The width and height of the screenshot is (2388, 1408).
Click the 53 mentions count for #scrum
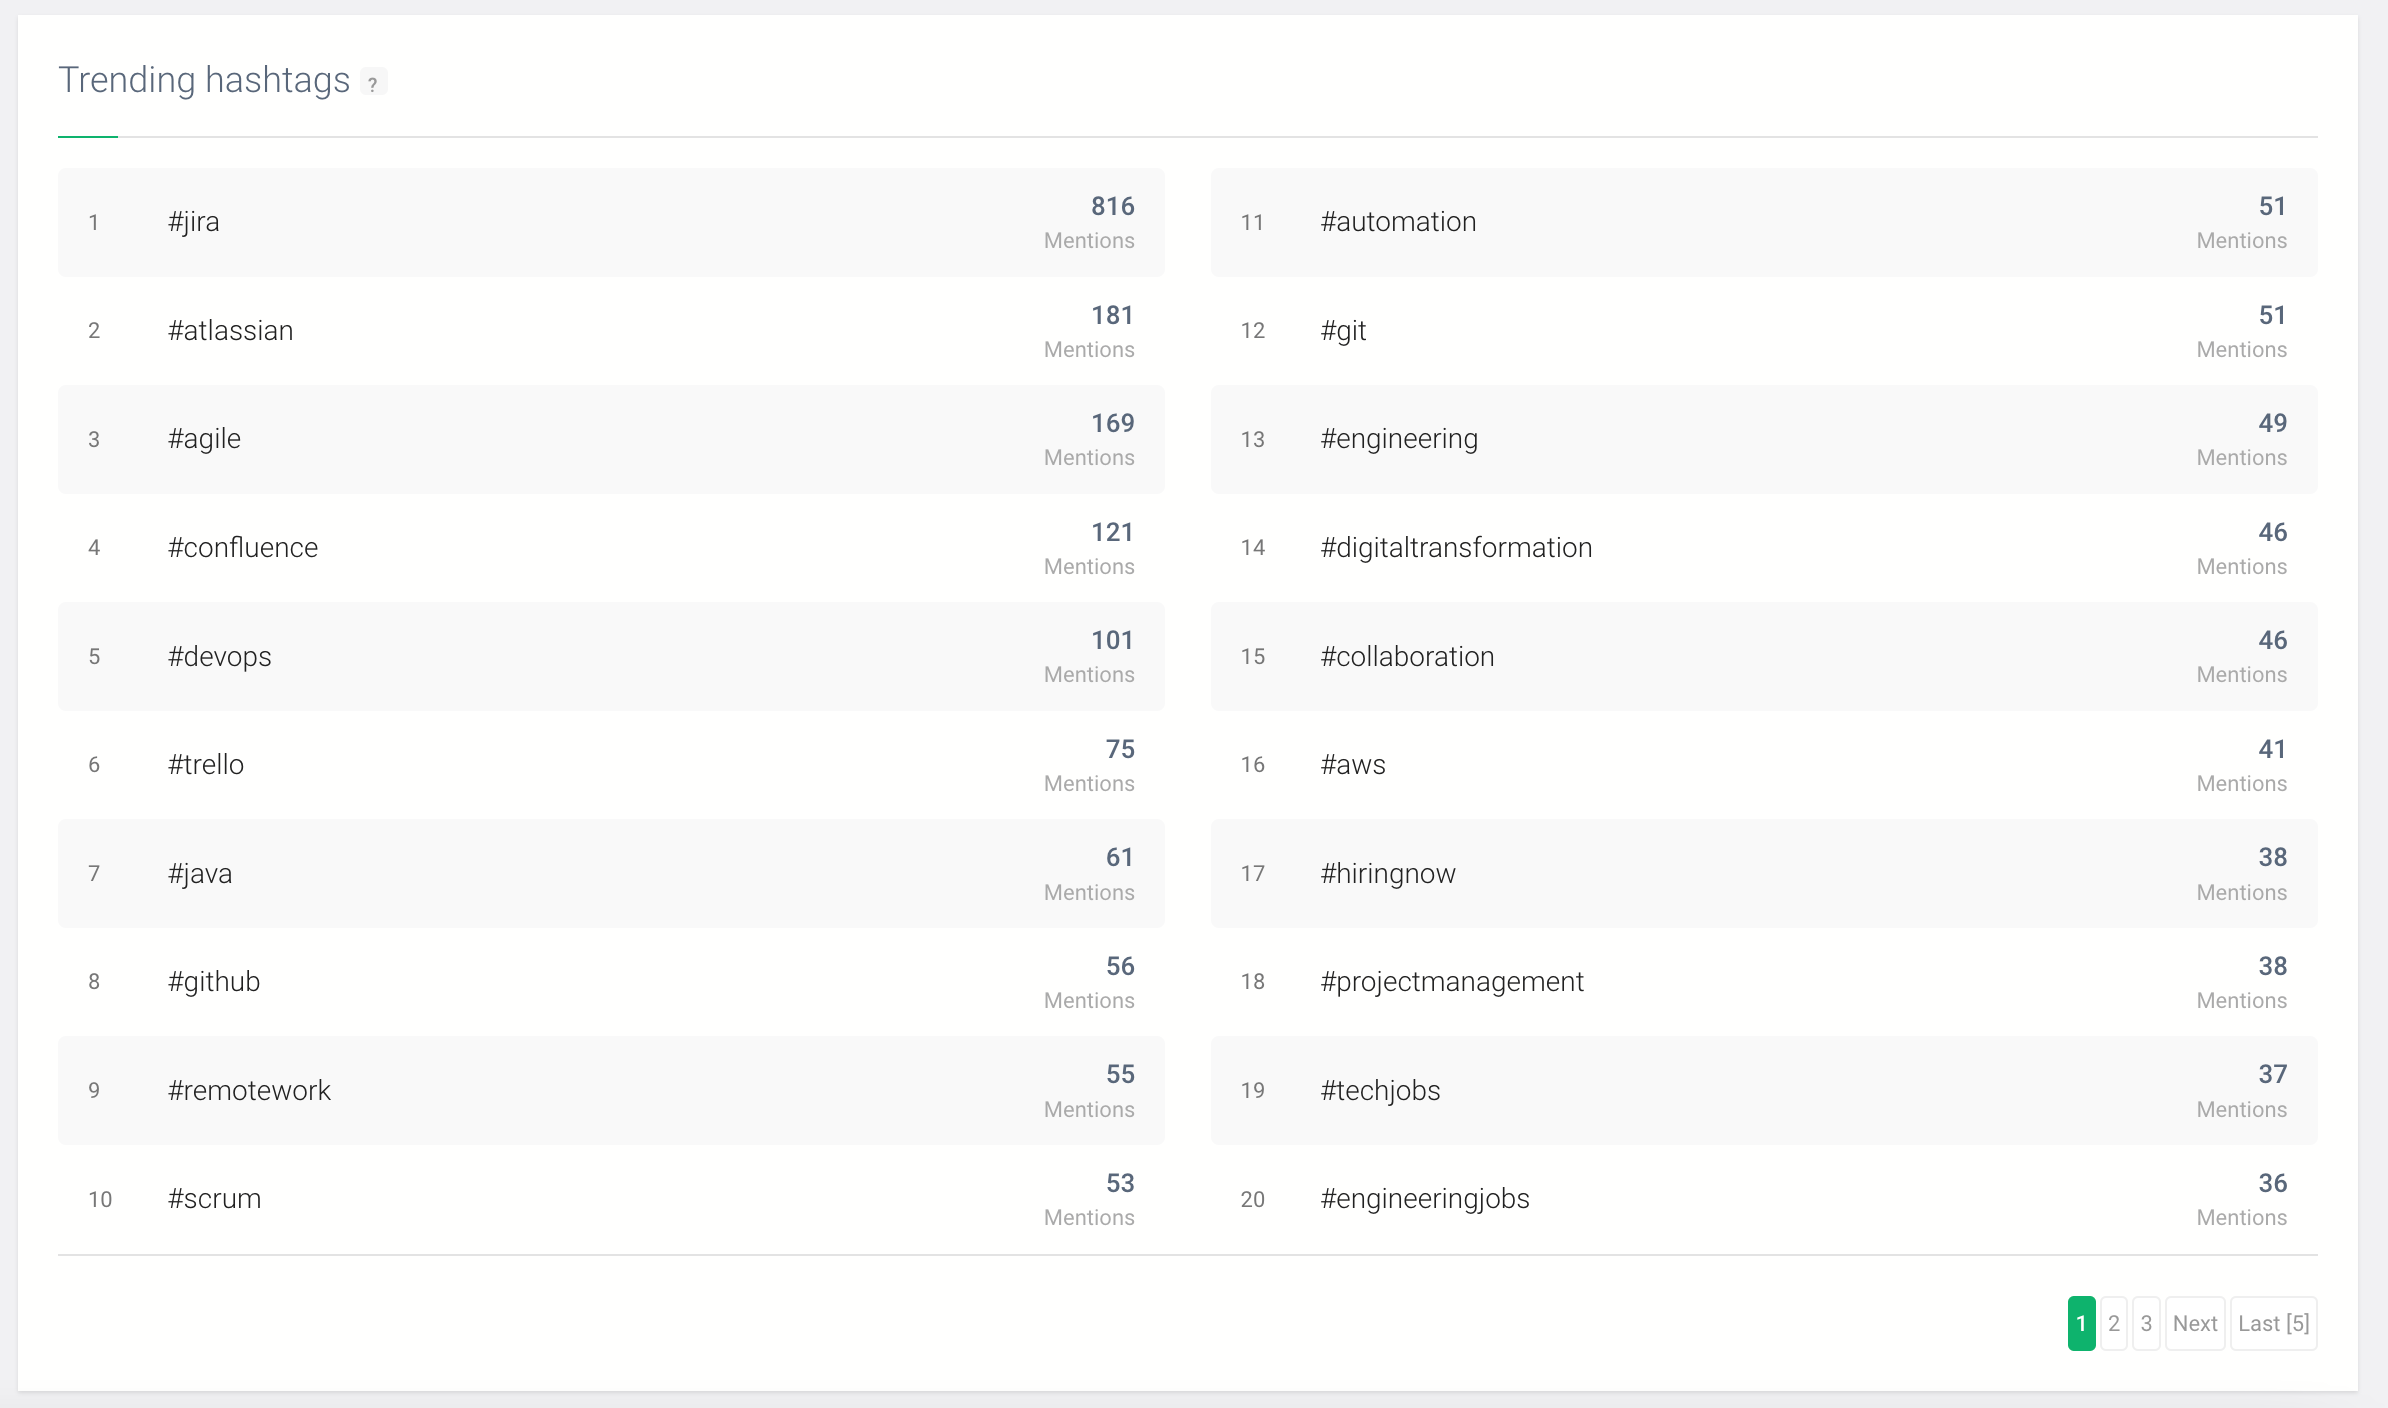pyautogui.click(x=1120, y=1183)
